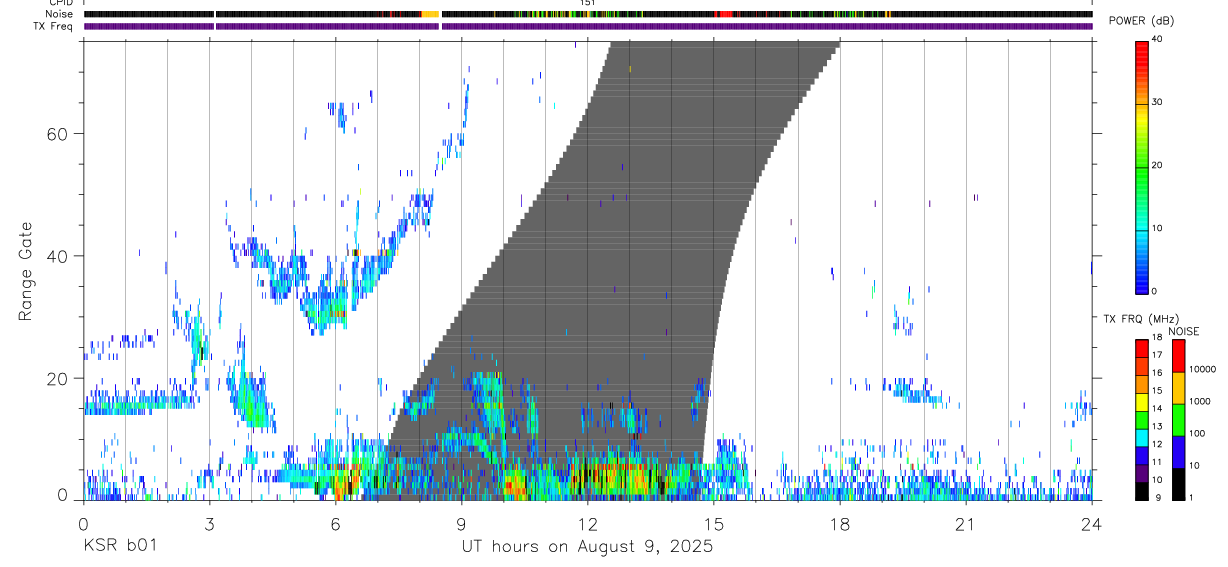Viewport: 1228px width, 567px height.
Task: Click the '10000' value on the noise scale
Action: (1202, 370)
